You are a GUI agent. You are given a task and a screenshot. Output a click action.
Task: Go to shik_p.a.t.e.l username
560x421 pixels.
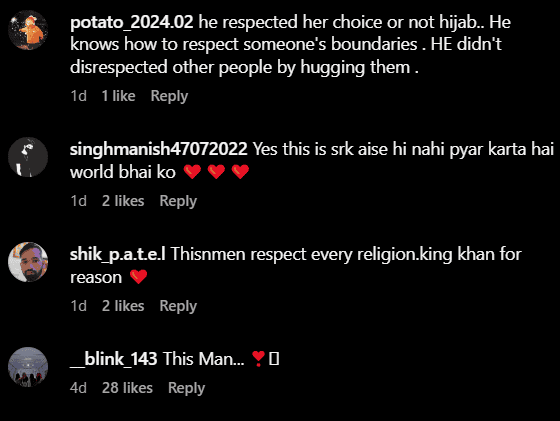tap(118, 254)
